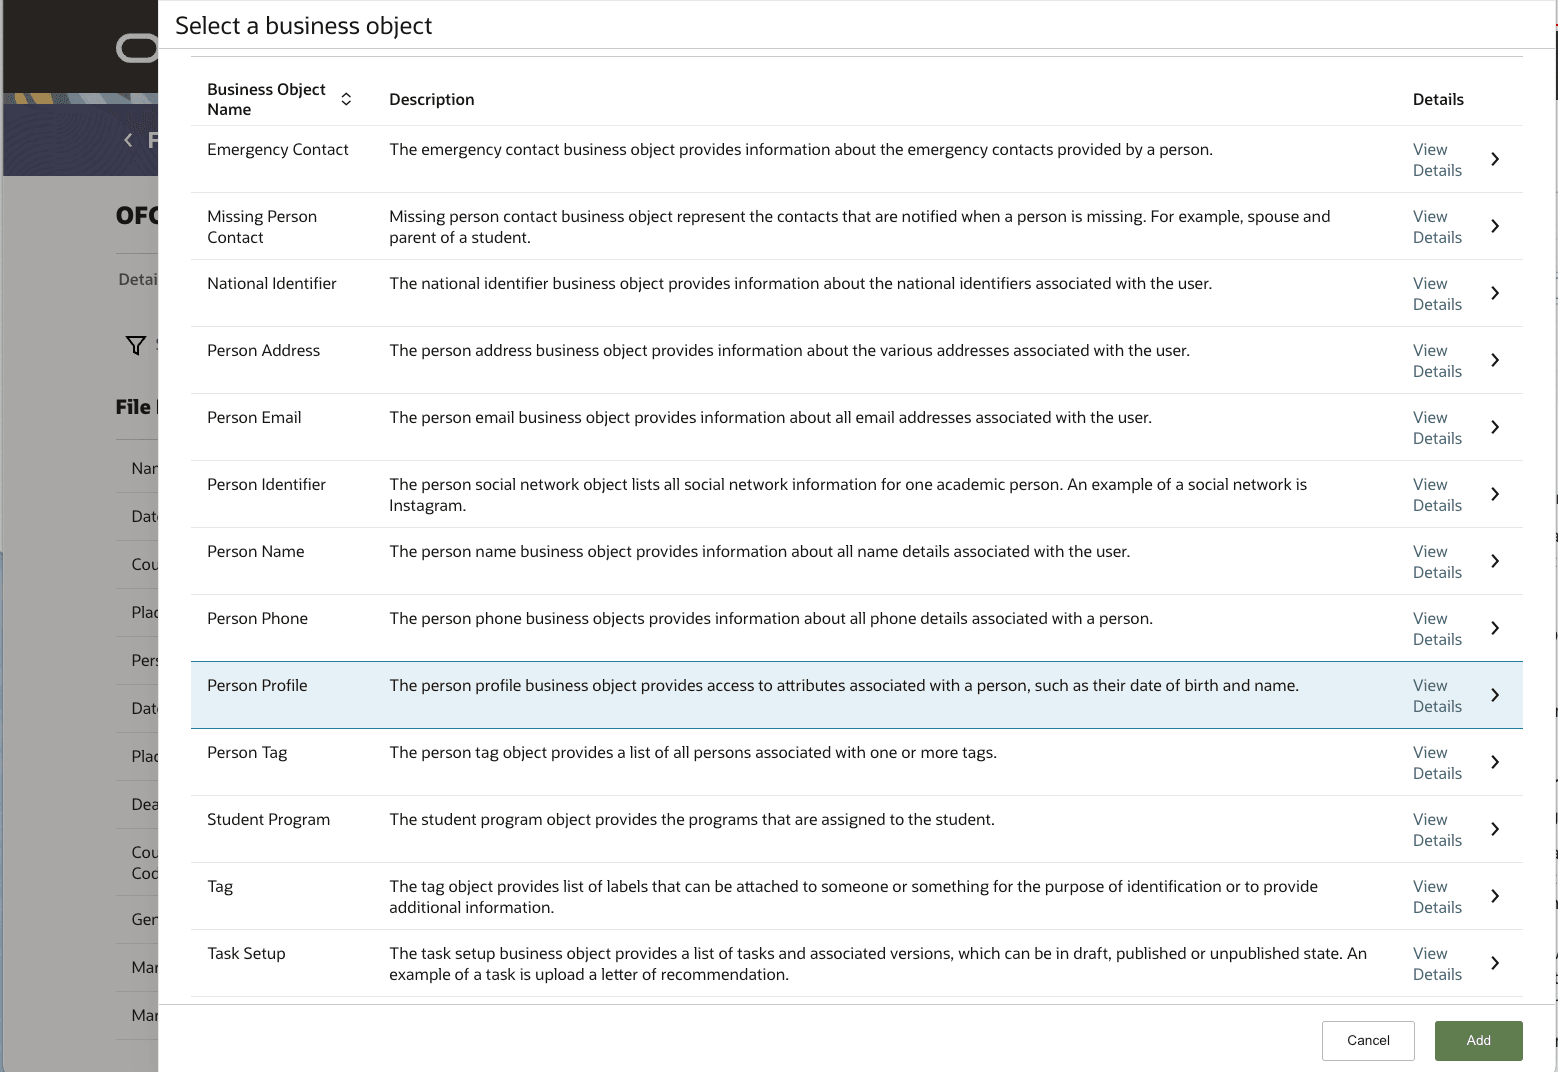The height and width of the screenshot is (1072, 1558).
Task: Open Person Name row chevron
Action: [1495, 561]
